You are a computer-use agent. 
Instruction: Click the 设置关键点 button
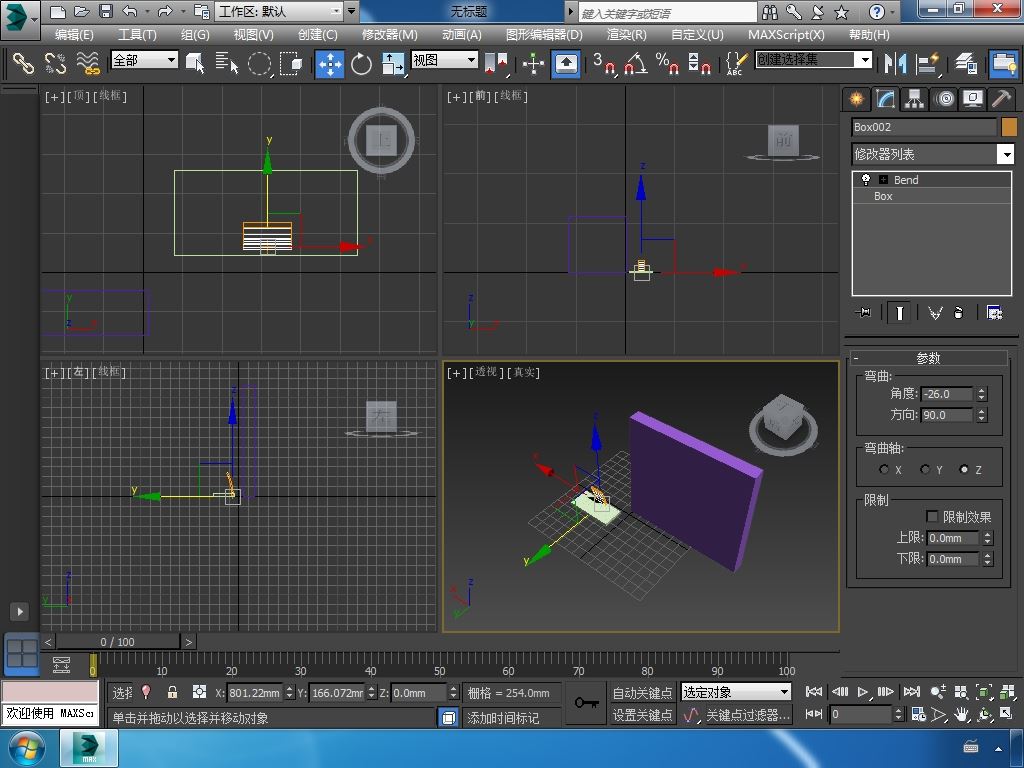(642, 715)
